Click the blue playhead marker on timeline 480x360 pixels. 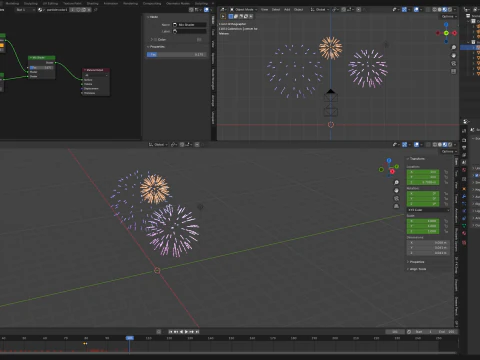point(129,338)
